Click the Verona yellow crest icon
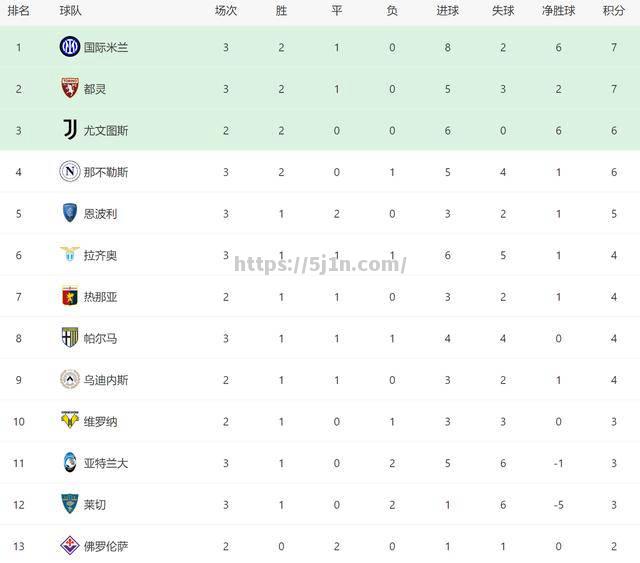Screen dimensions: 640x563 [70, 420]
